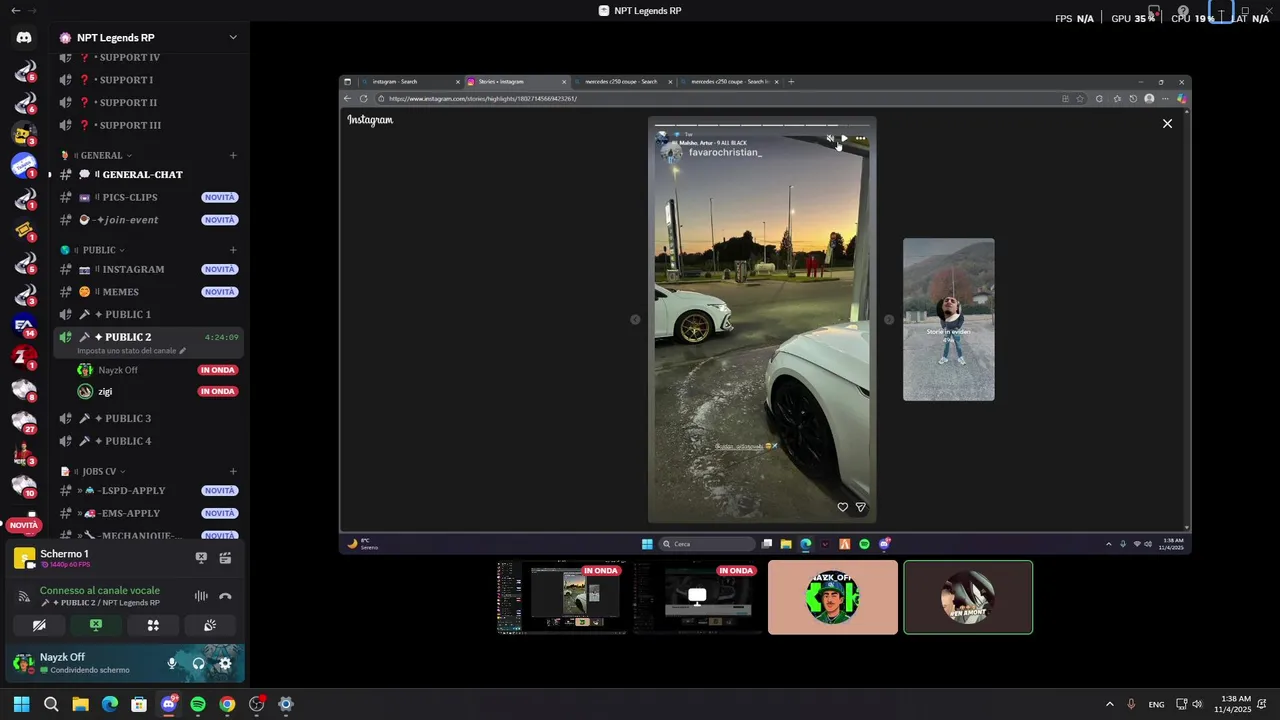Image resolution: width=1280 pixels, height=720 pixels.
Task: Open second IN ONDA stream thumbnail
Action: [697, 597]
